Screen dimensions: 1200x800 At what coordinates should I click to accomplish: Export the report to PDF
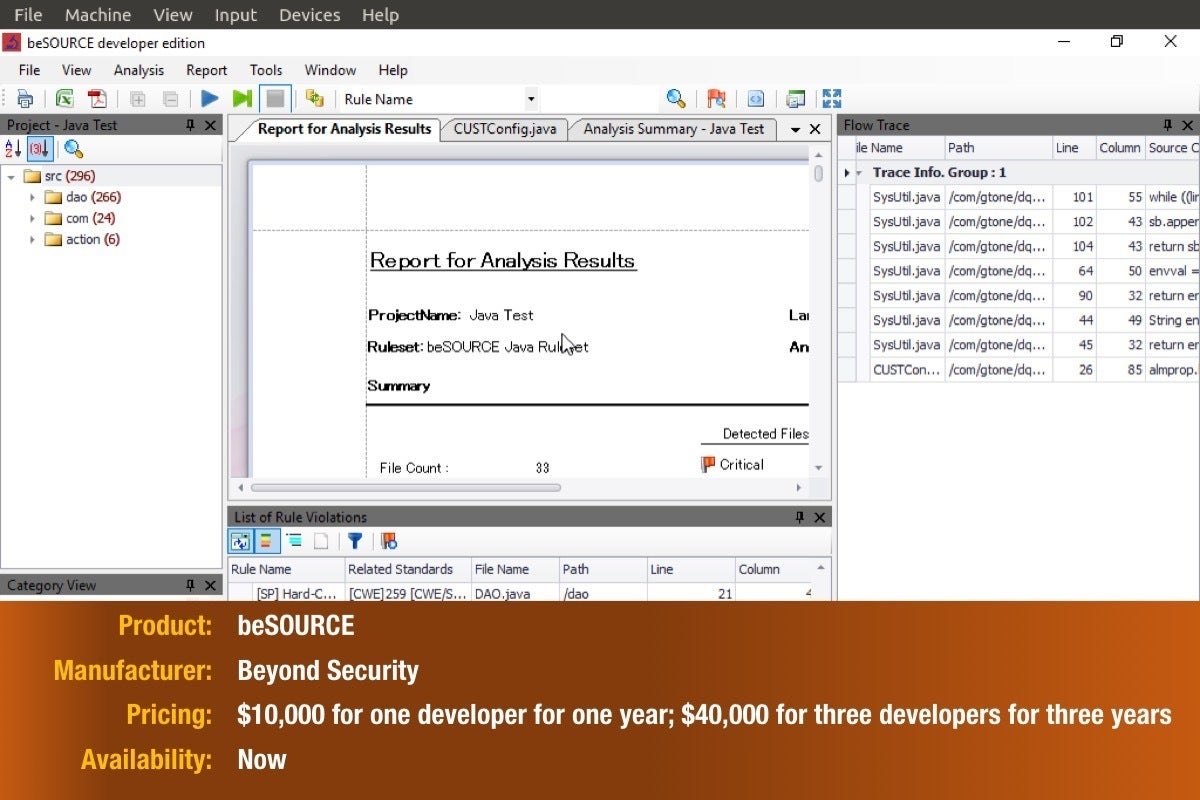coord(97,99)
